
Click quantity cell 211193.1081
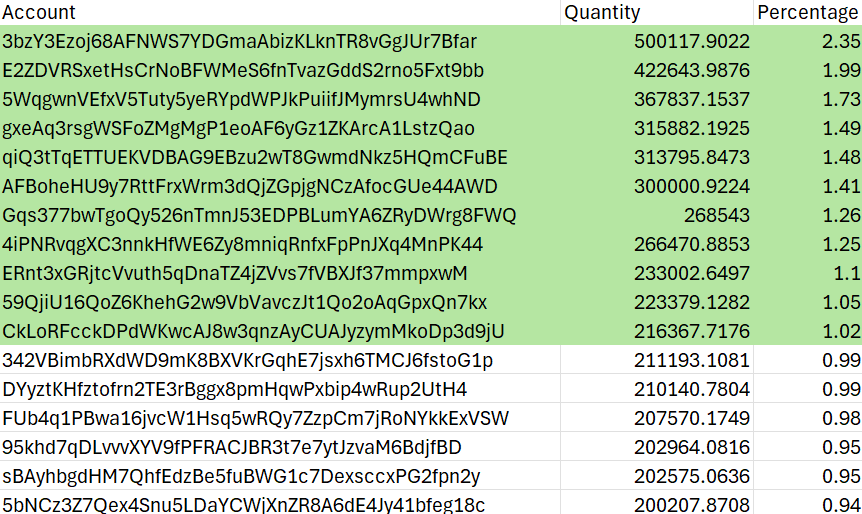(657, 360)
